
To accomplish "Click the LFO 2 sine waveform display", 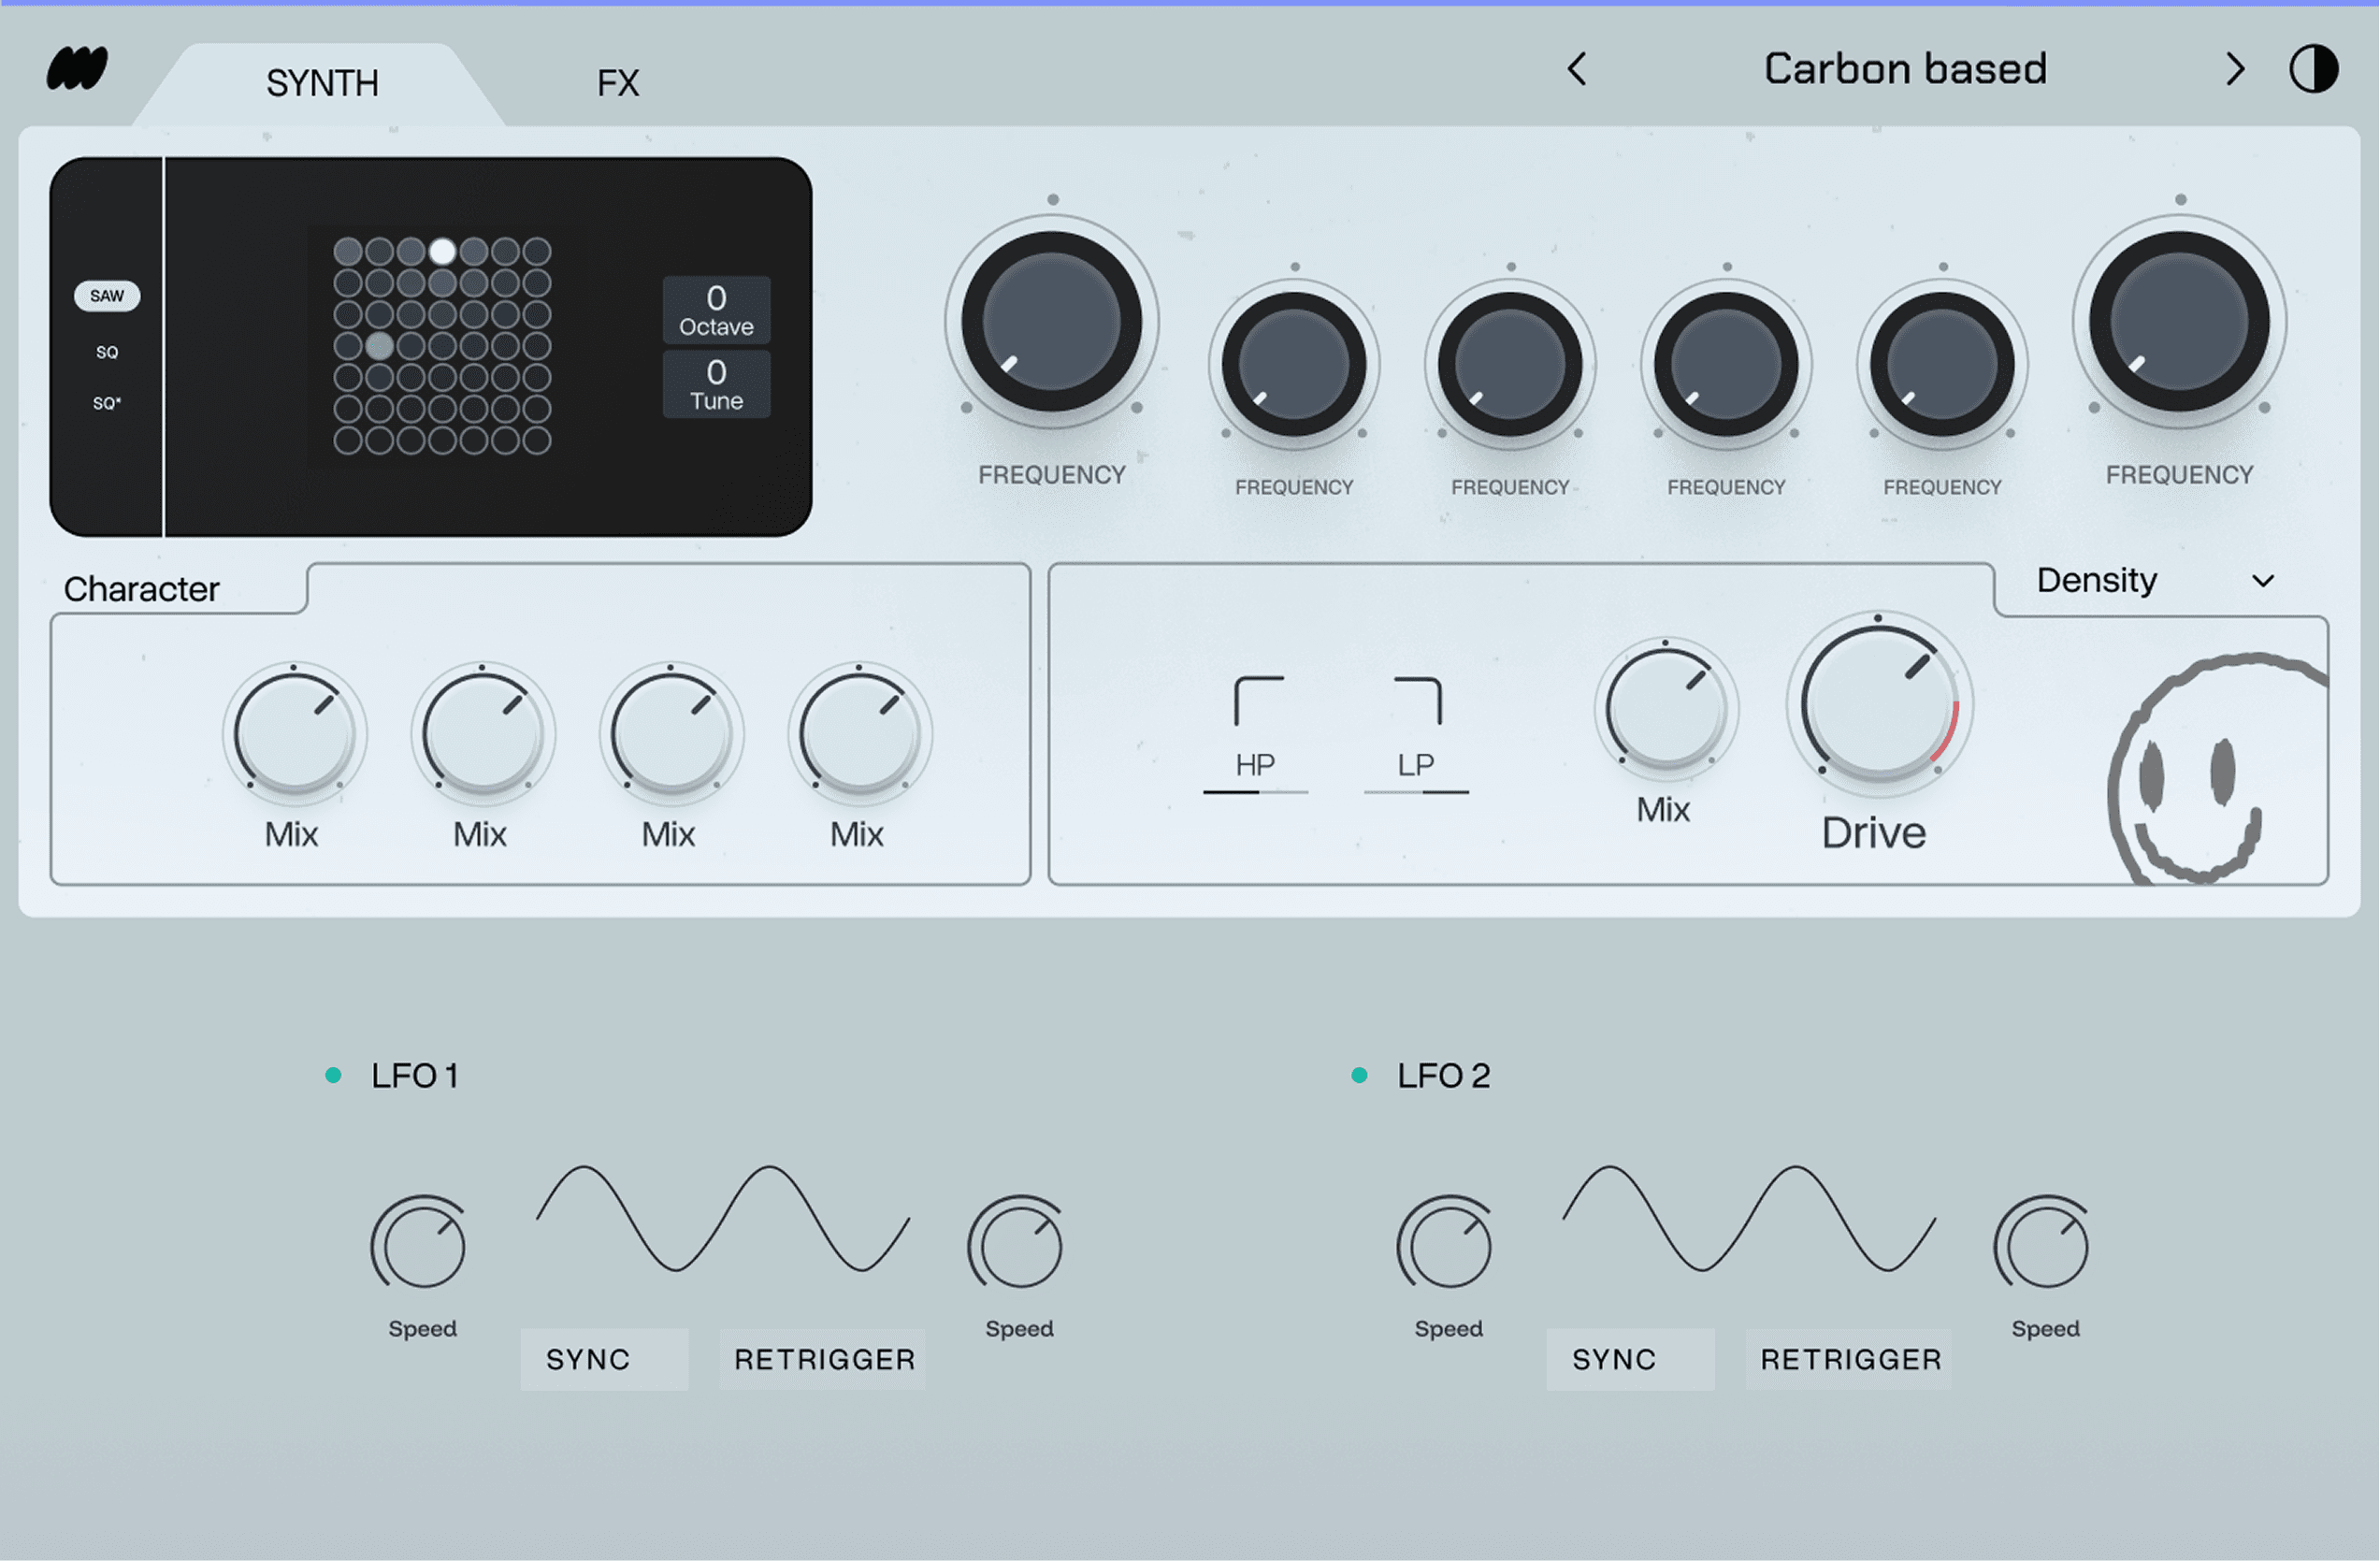I will (1749, 1218).
